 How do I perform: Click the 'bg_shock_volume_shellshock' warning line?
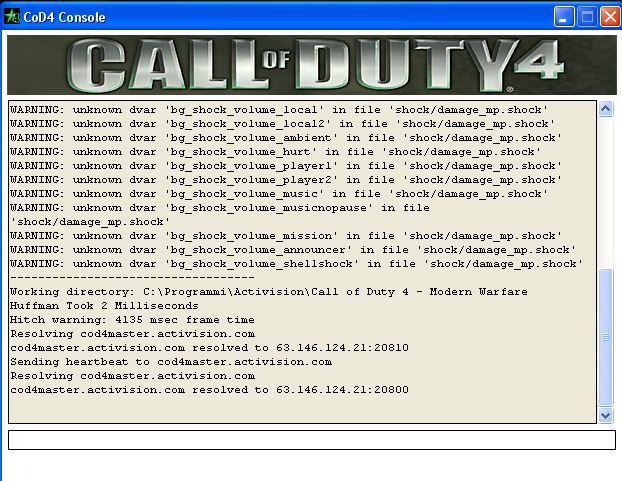tap(296, 264)
